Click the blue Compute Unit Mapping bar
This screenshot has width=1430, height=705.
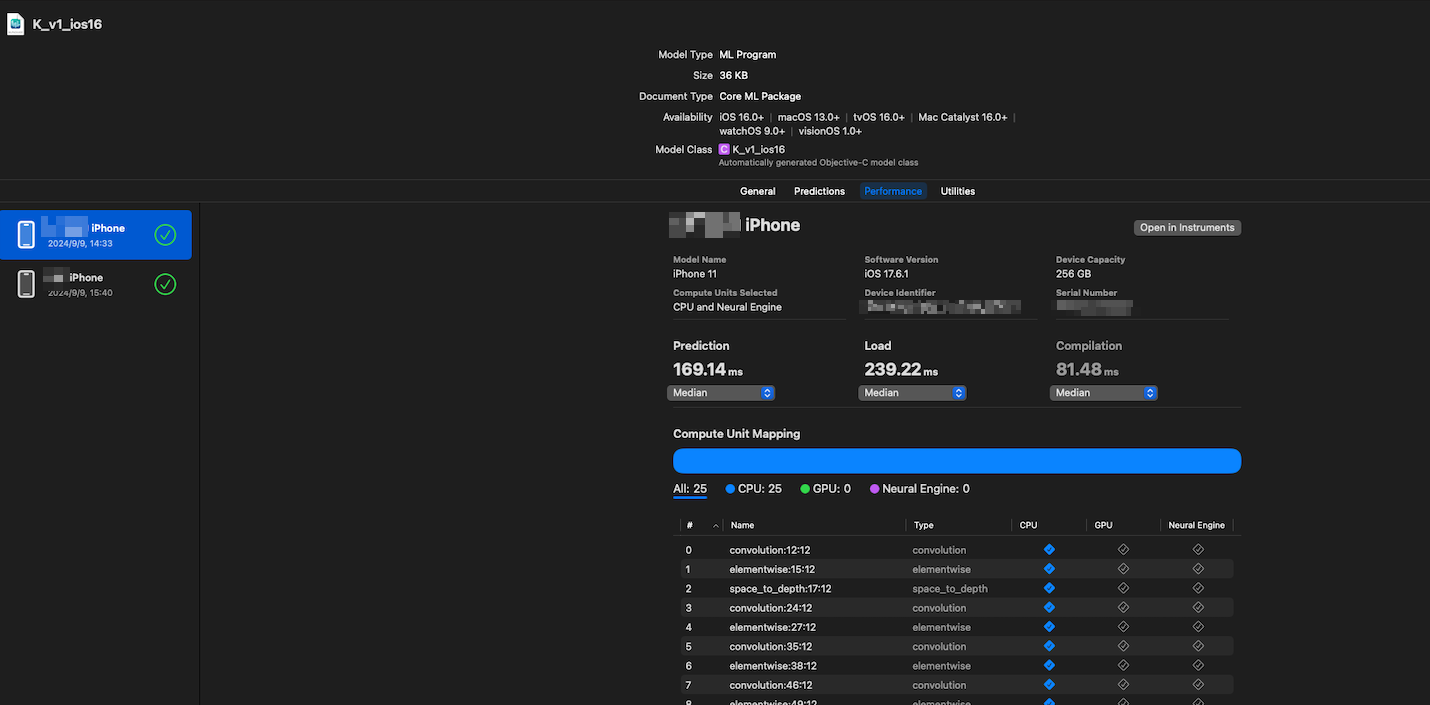pos(957,461)
